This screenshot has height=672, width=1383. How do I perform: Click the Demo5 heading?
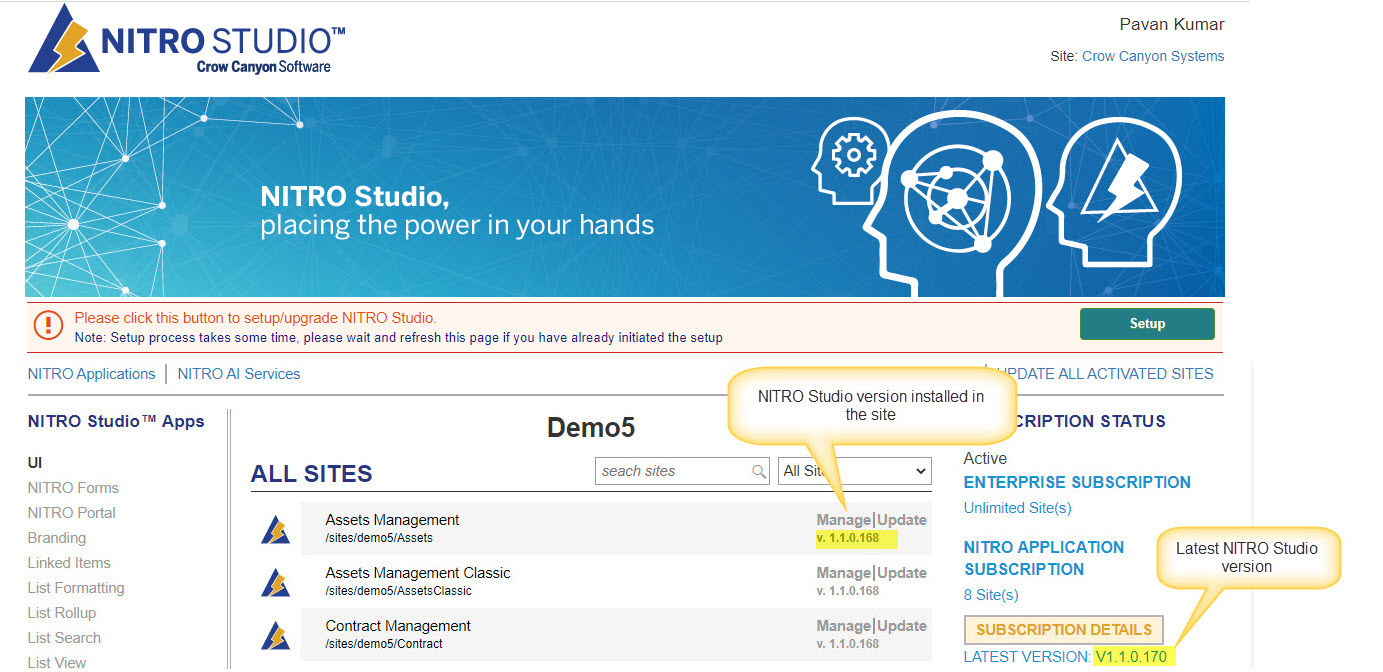tap(591, 428)
